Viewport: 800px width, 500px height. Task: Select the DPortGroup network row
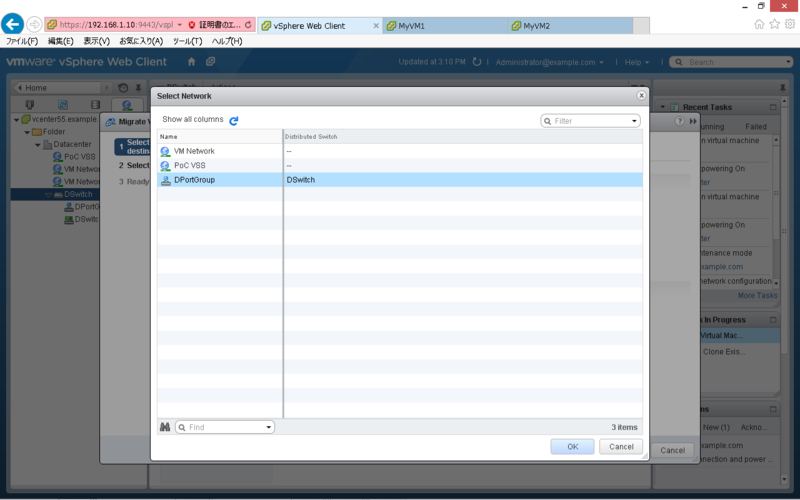tap(400, 180)
